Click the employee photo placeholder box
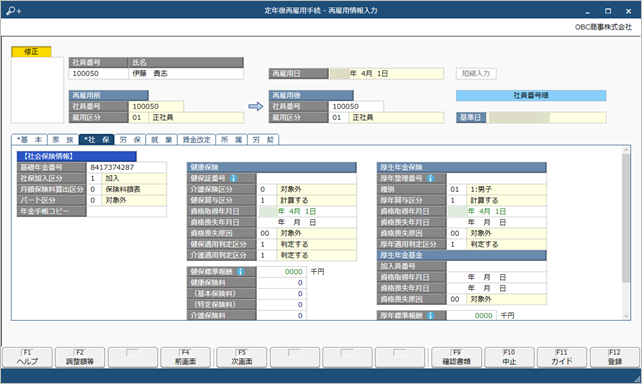642x384 pixels. point(37,90)
